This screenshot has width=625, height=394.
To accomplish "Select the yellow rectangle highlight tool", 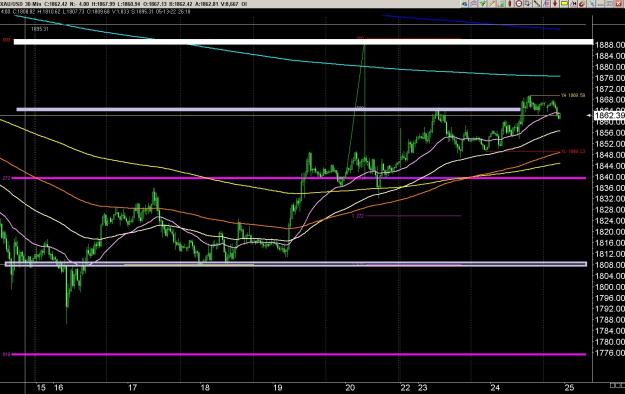I will [x=564, y=4].
